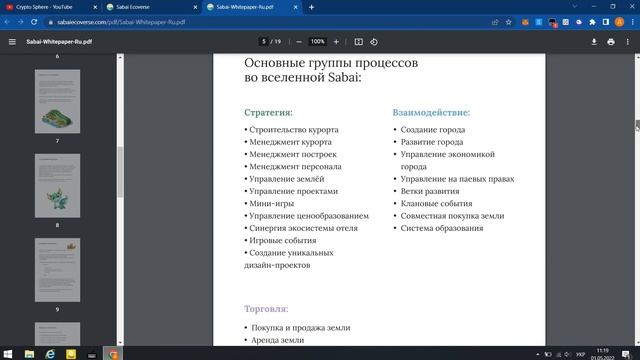Open the PDF viewer more actions menu
Screen dimensions: 640x360
point(627,42)
